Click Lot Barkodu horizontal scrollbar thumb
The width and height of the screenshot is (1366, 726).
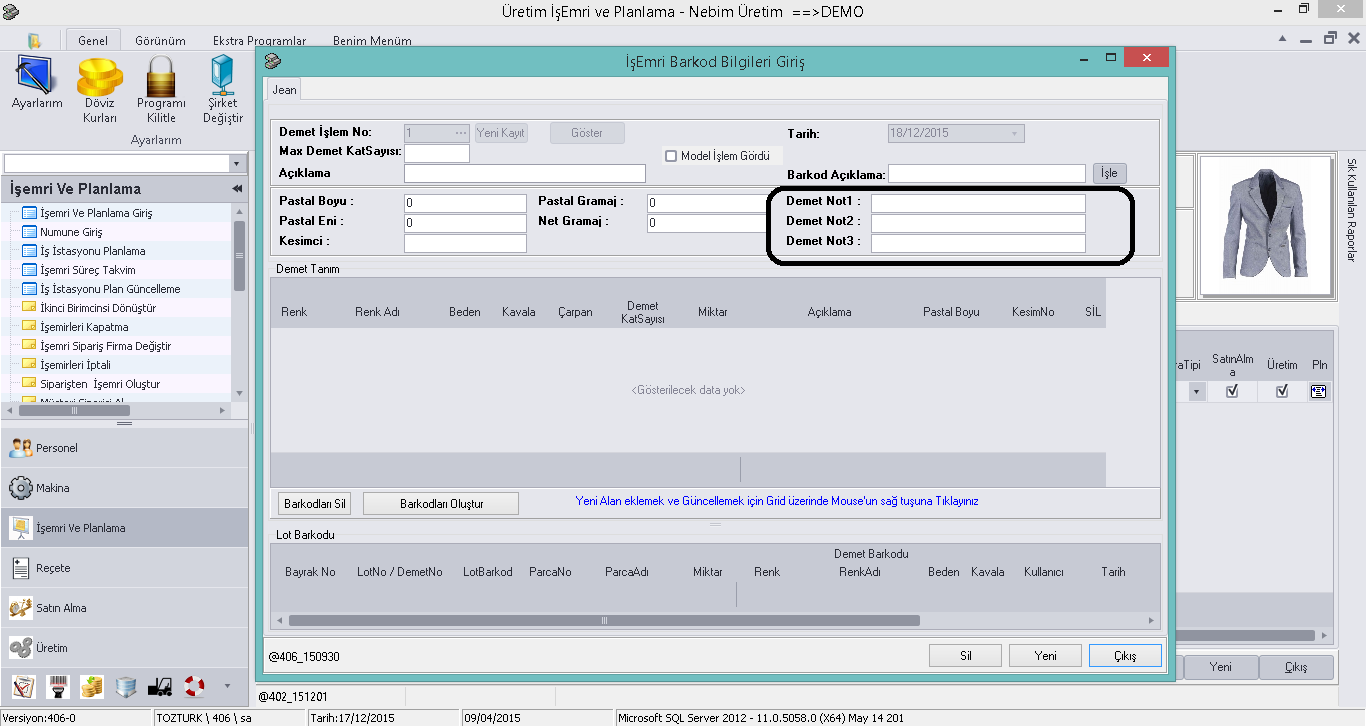click(604, 620)
